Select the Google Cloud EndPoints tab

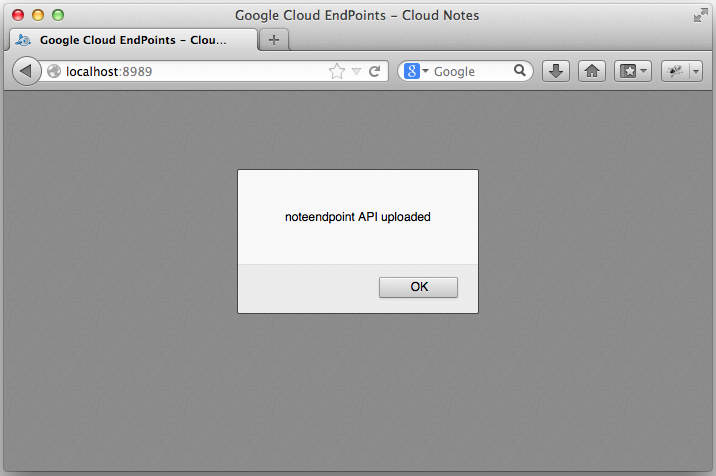132,40
